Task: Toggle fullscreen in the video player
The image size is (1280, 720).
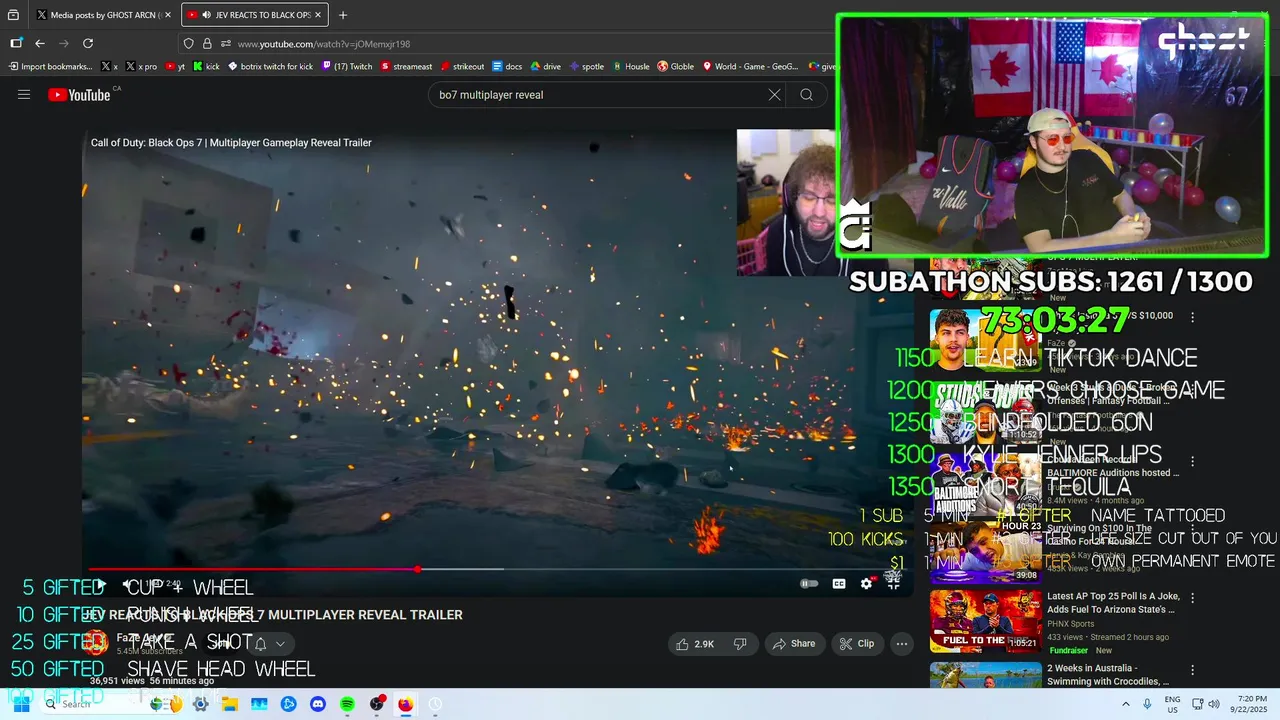Action: (x=893, y=584)
